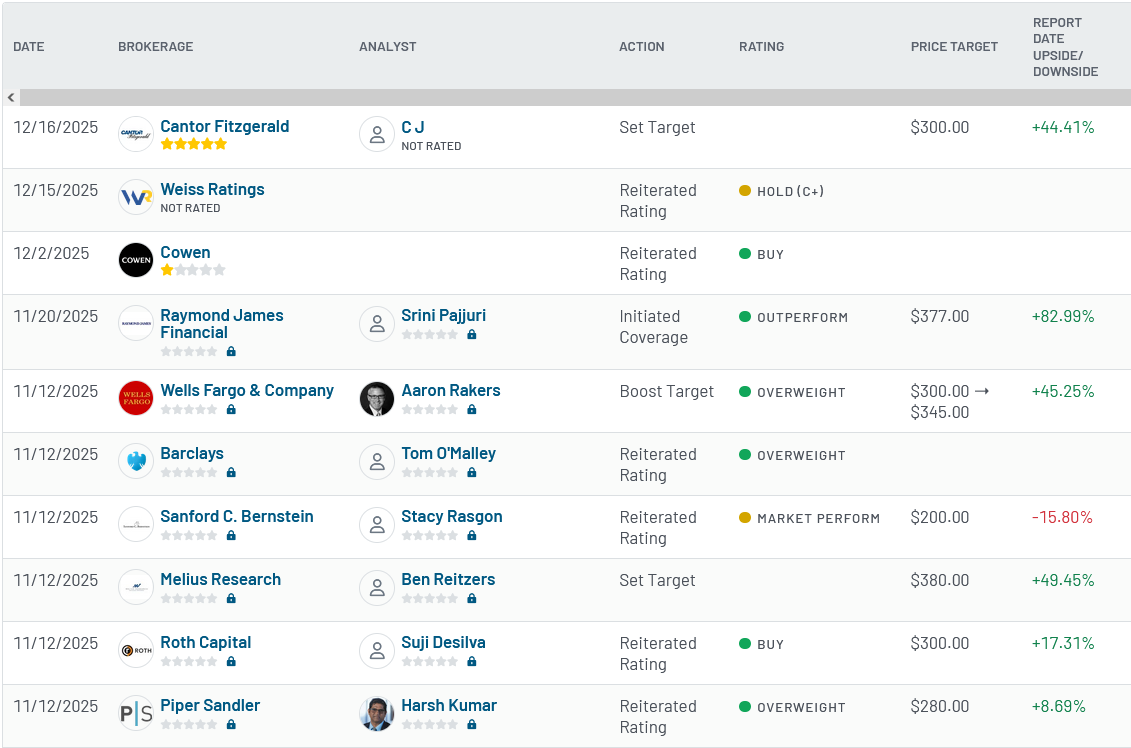The height and width of the screenshot is (748, 1131).
Task: Click the lock icon under Harsh Kumar
Action: pos(472,724)
